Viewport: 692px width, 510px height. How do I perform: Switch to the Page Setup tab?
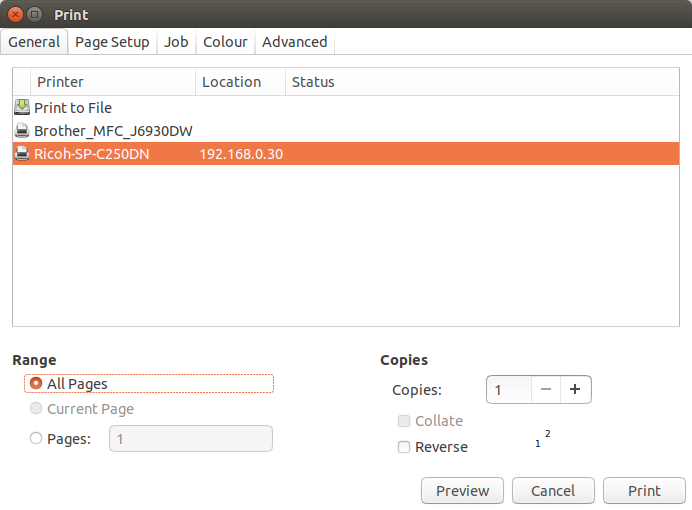112,42
